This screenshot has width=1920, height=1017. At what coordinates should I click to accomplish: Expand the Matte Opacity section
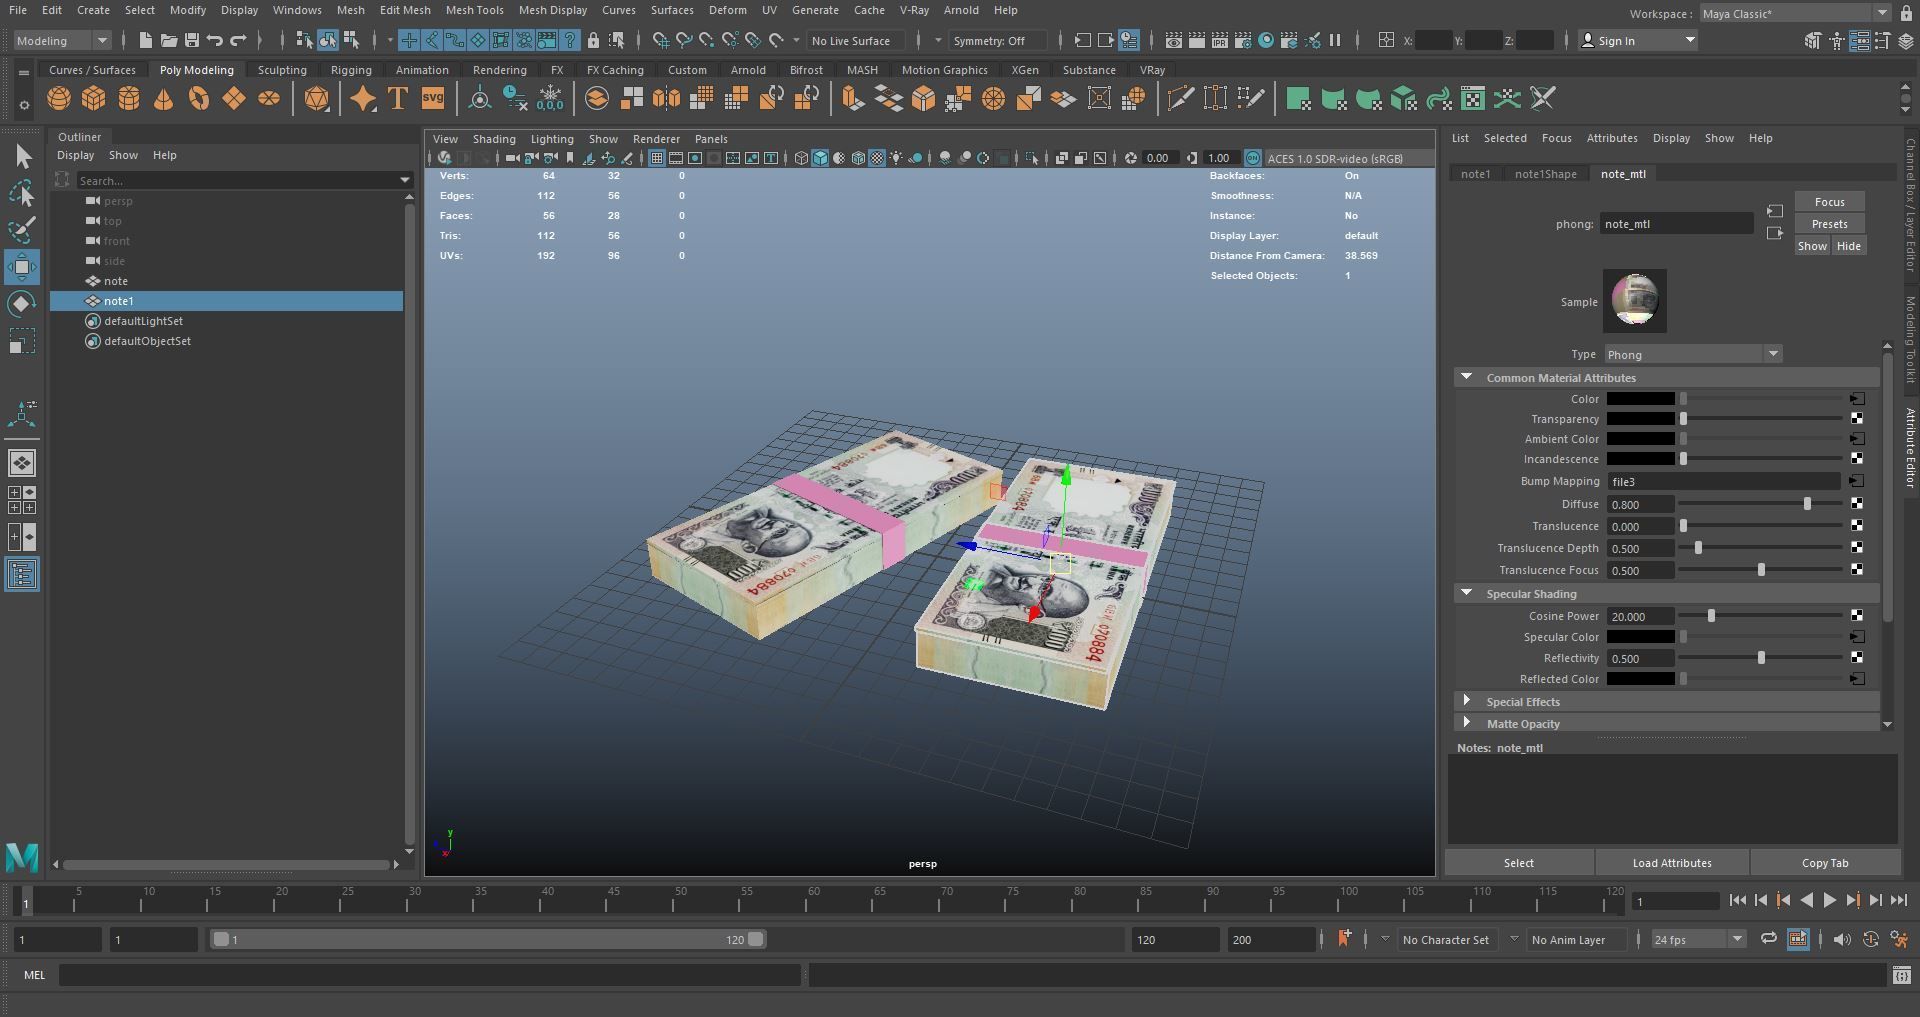pos(1467,723)
